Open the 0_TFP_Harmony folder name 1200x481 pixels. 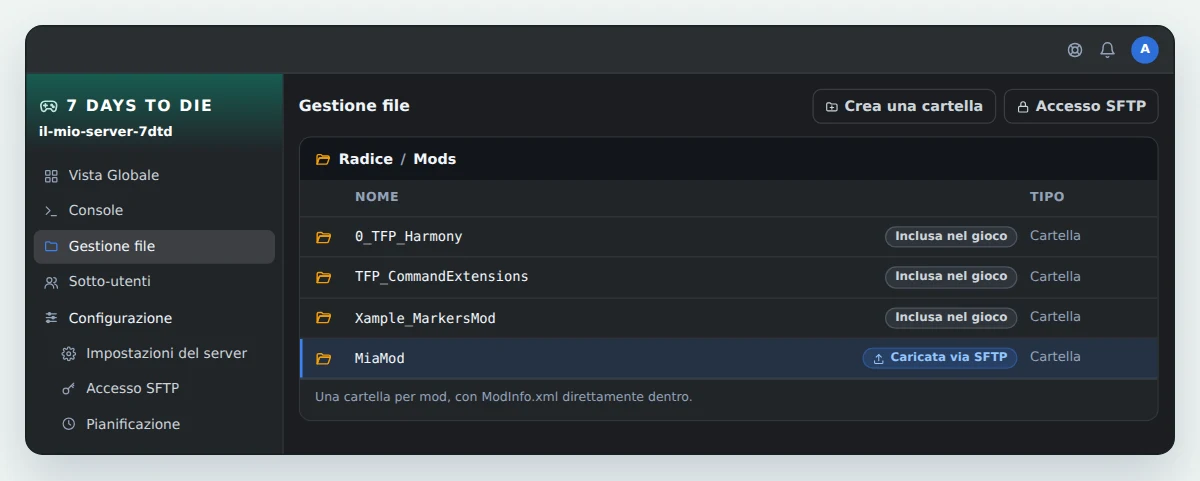pyautogui.click(x=409, y=237)
